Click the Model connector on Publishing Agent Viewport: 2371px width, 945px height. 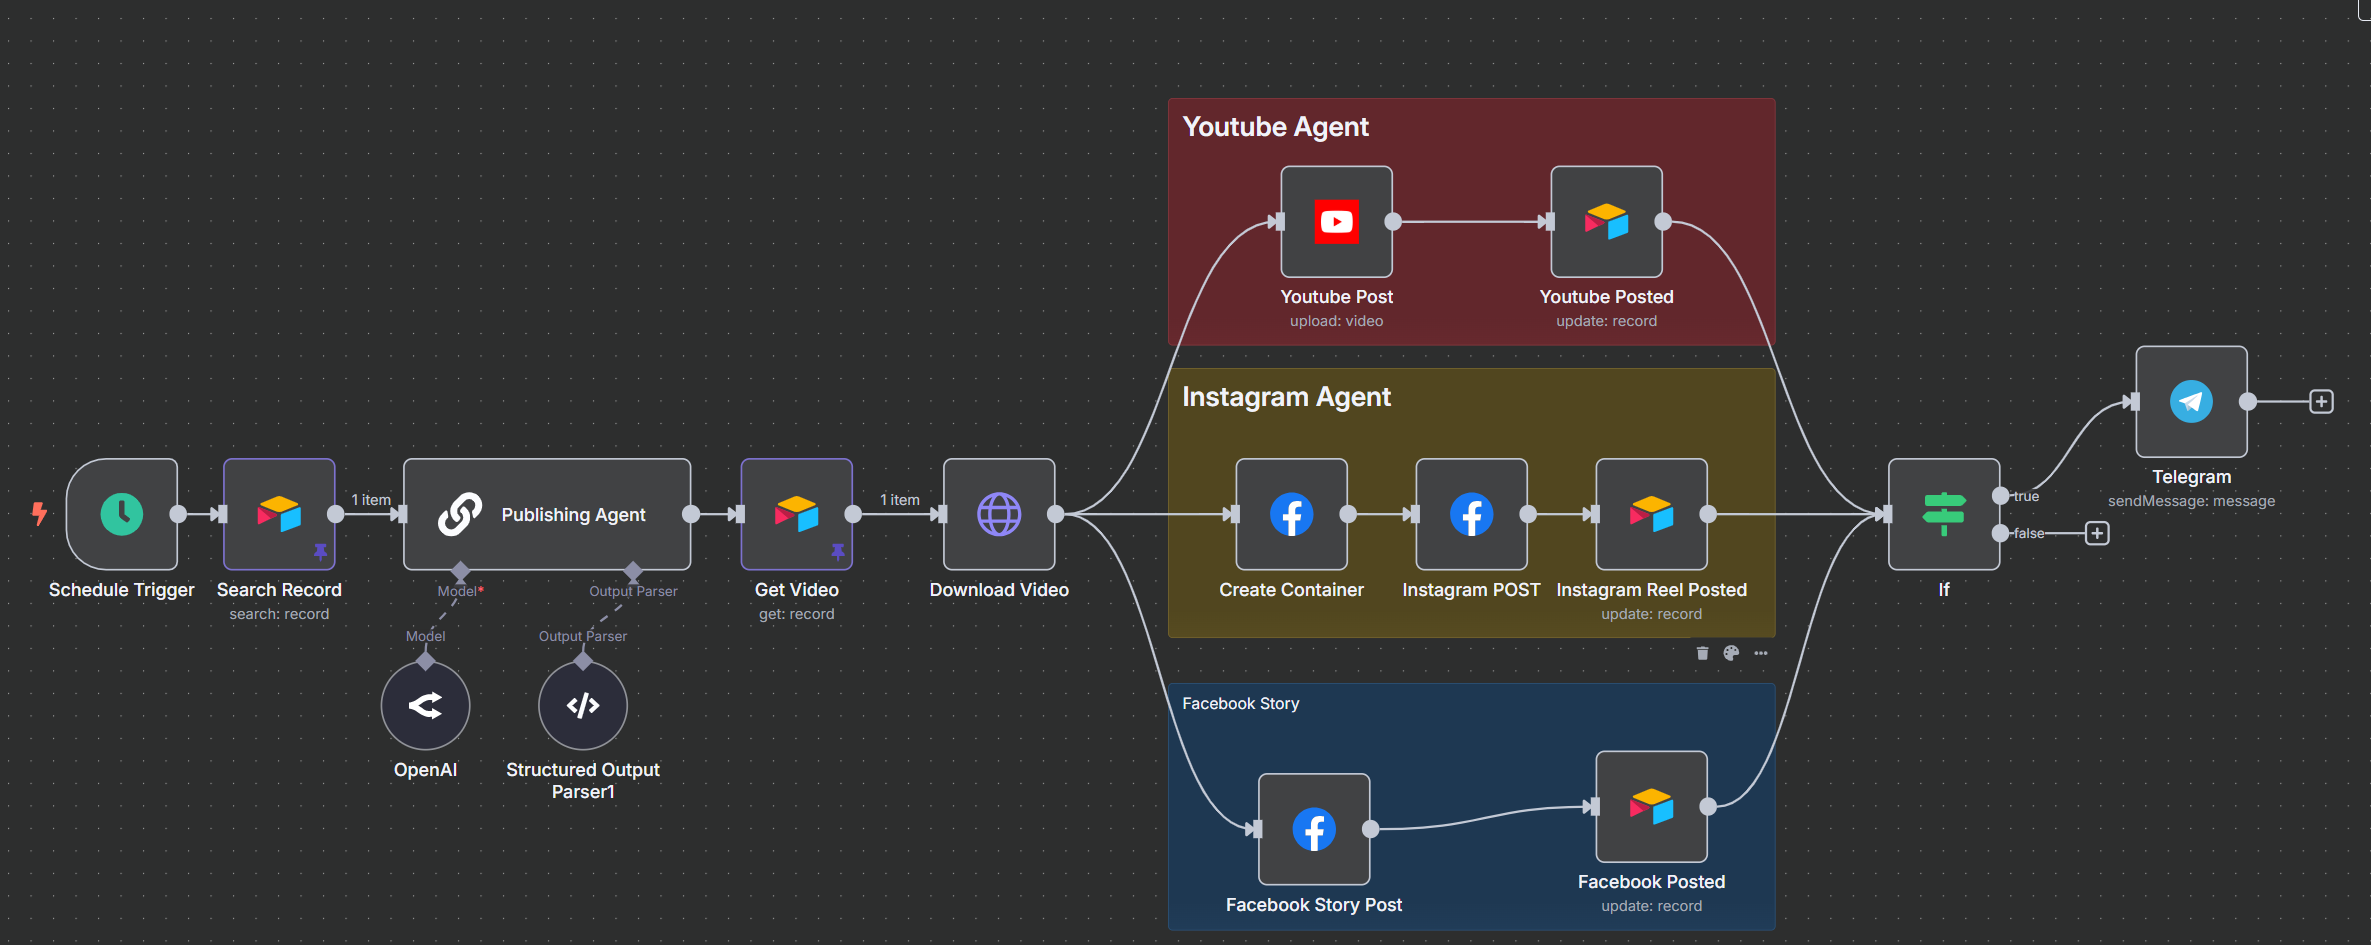(x=460, y=571)
